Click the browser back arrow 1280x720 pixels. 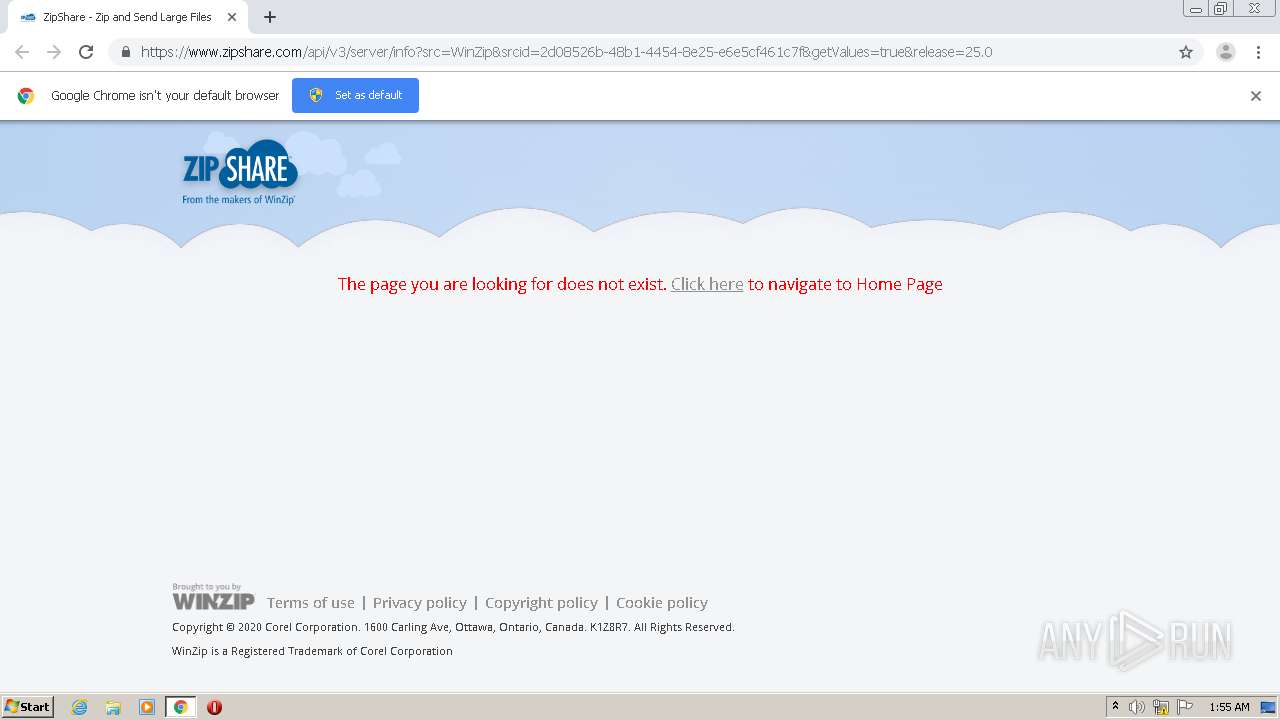(x=22, y=52)
